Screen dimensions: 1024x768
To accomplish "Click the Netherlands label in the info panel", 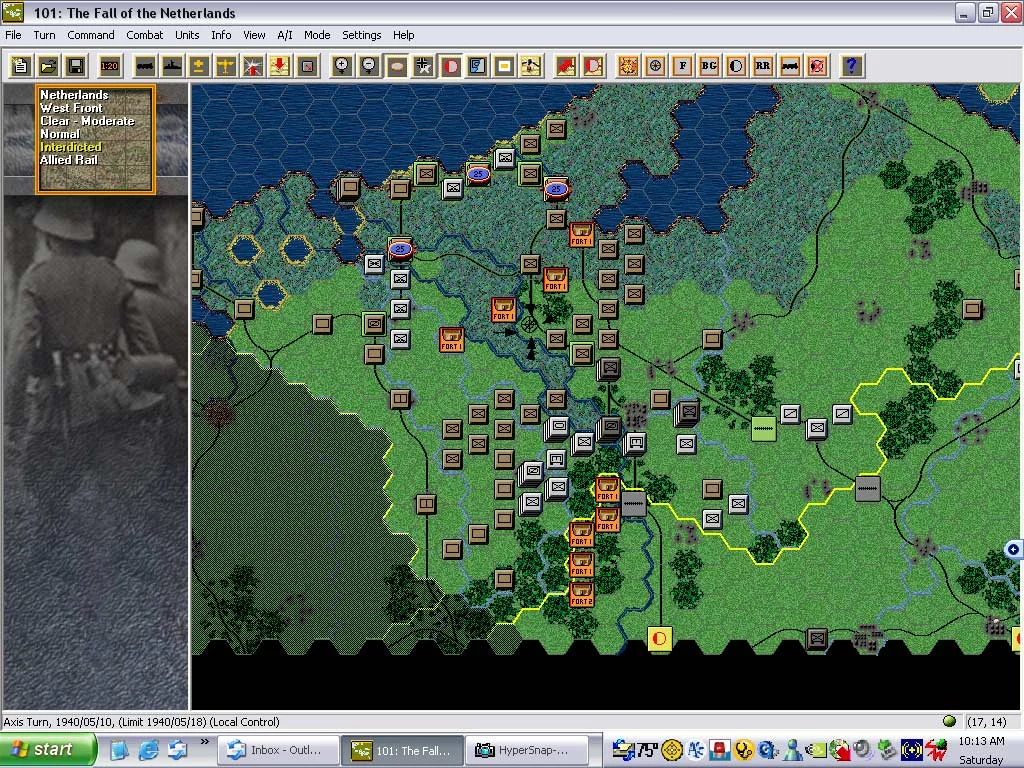I will (74, 95).
